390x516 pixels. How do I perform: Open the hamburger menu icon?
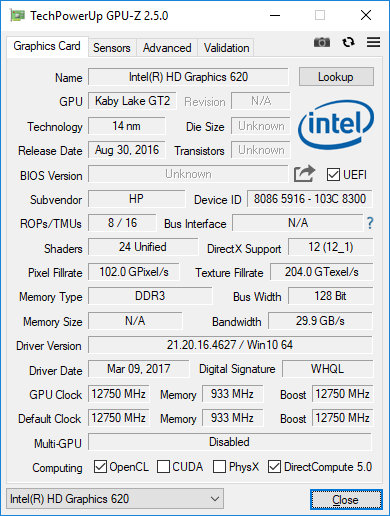tap(373, 42)
